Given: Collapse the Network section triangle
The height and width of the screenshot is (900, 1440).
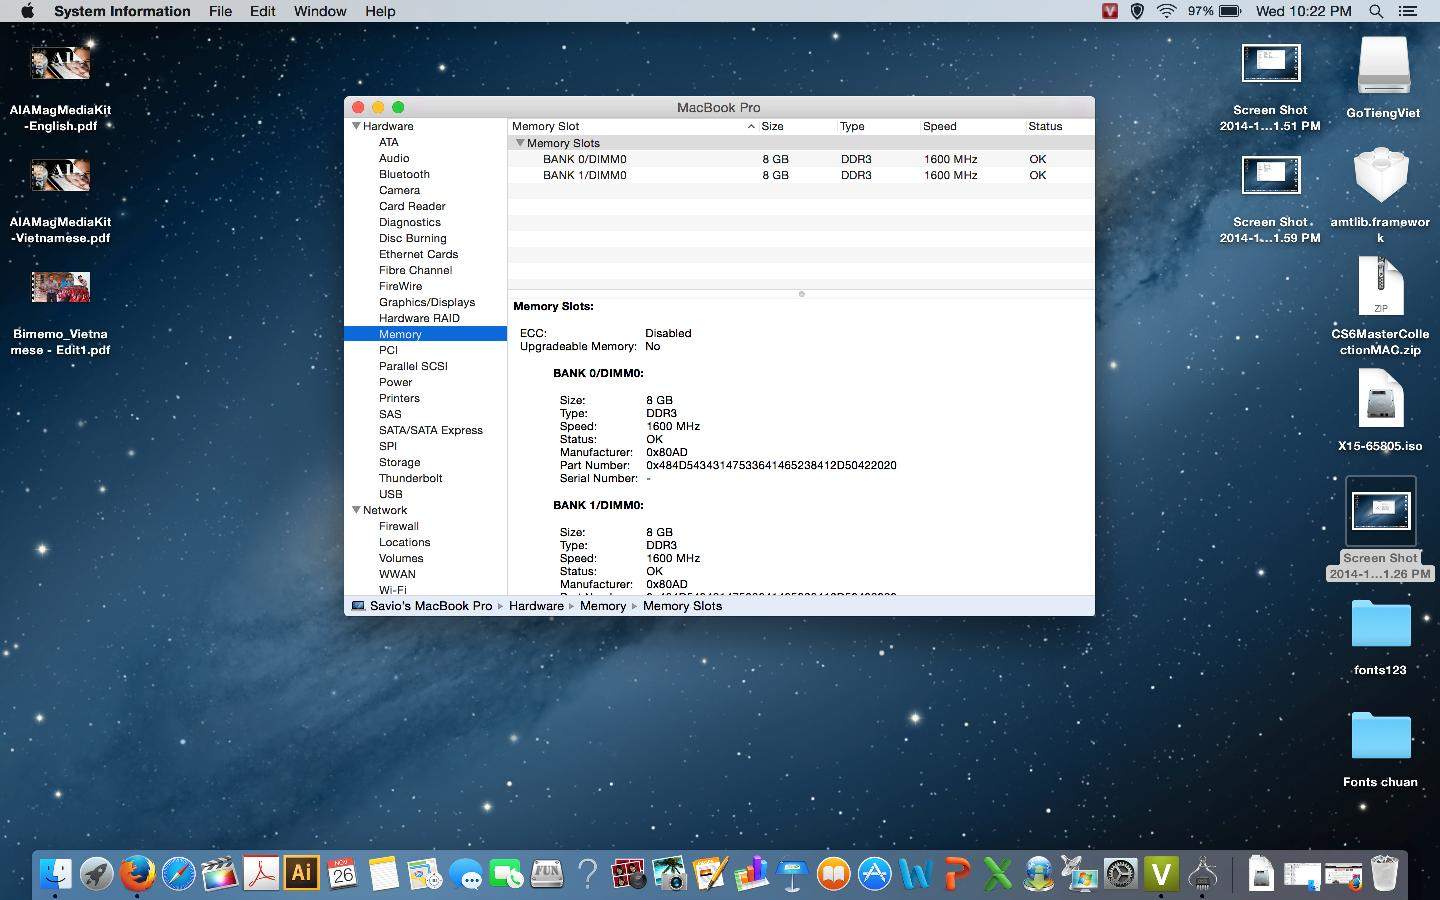Looking at the screenshot, I should point(356,510).
